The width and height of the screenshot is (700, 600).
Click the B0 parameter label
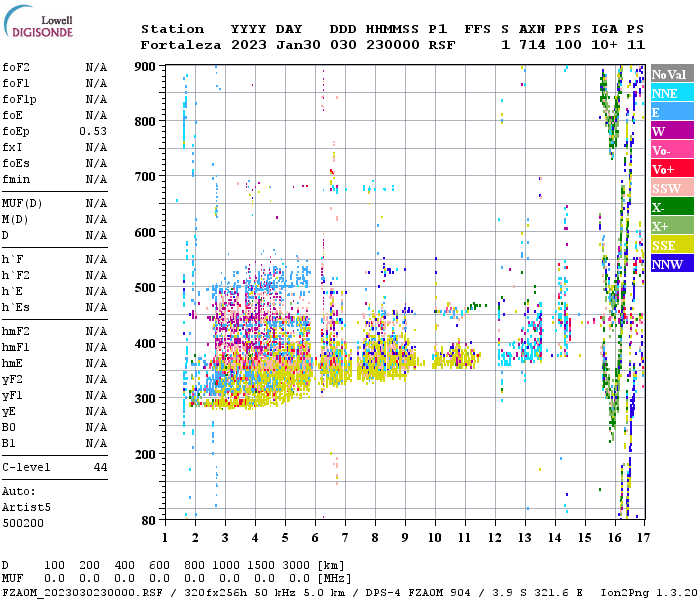pyautogui.click(x=9, y=427)
